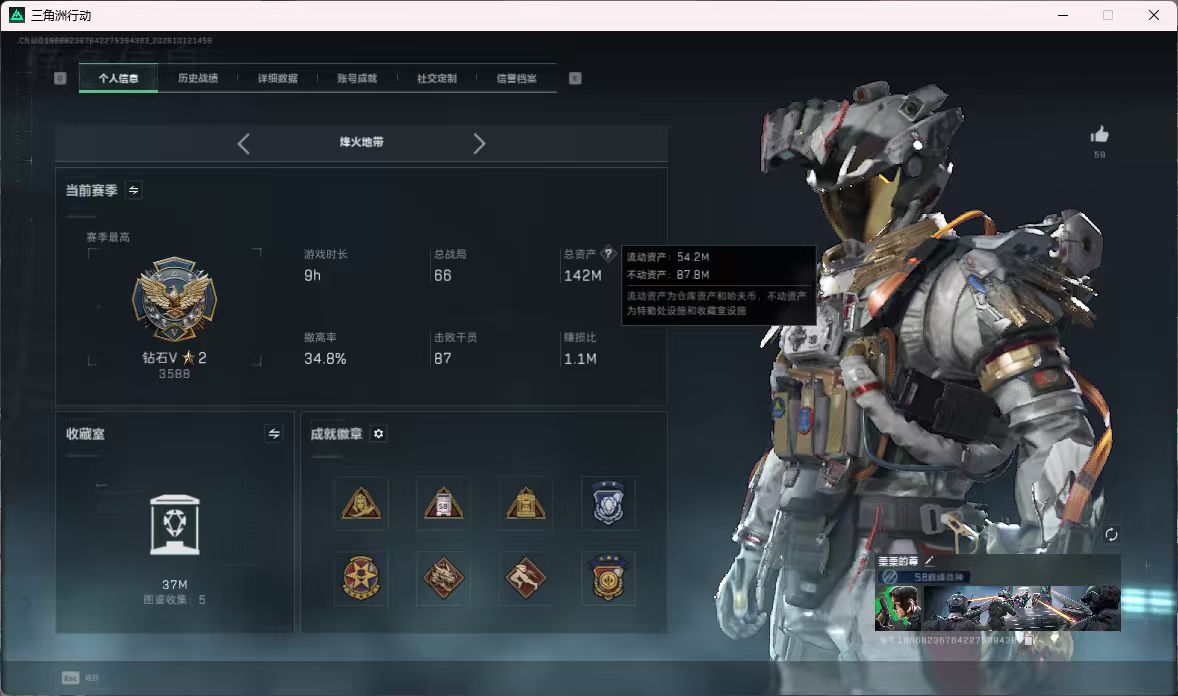
Task: Click the title tag below the nickname
Action: tap(923, 577)
